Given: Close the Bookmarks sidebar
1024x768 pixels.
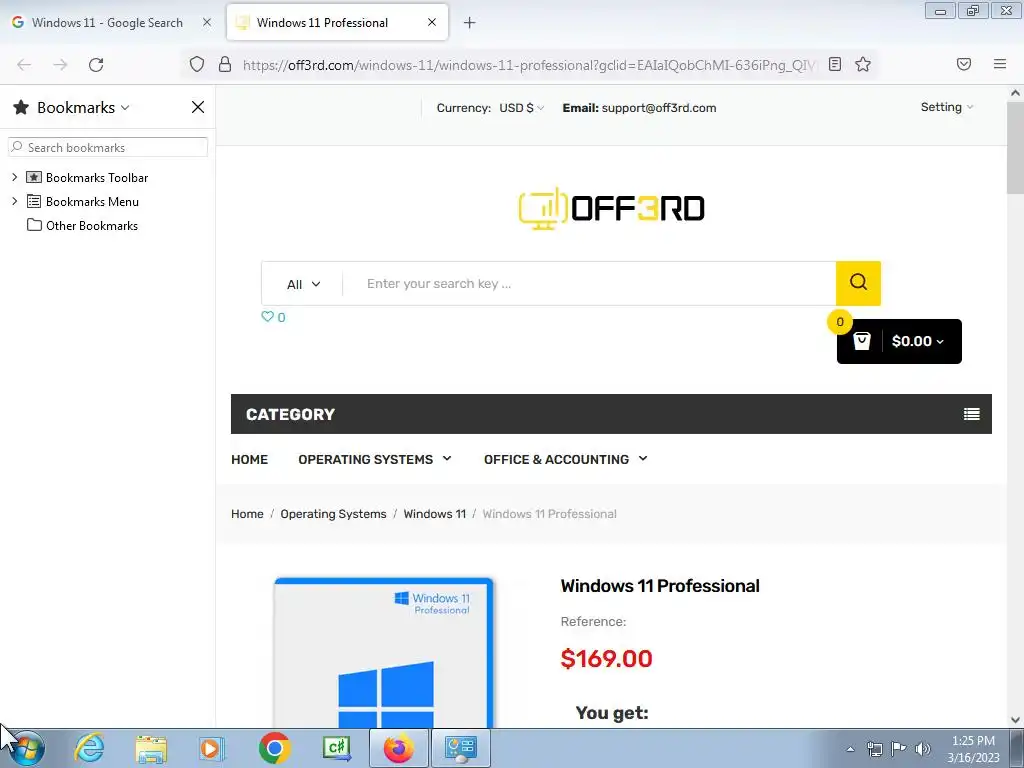Looking at the screenshot, I should coord(198,107).
